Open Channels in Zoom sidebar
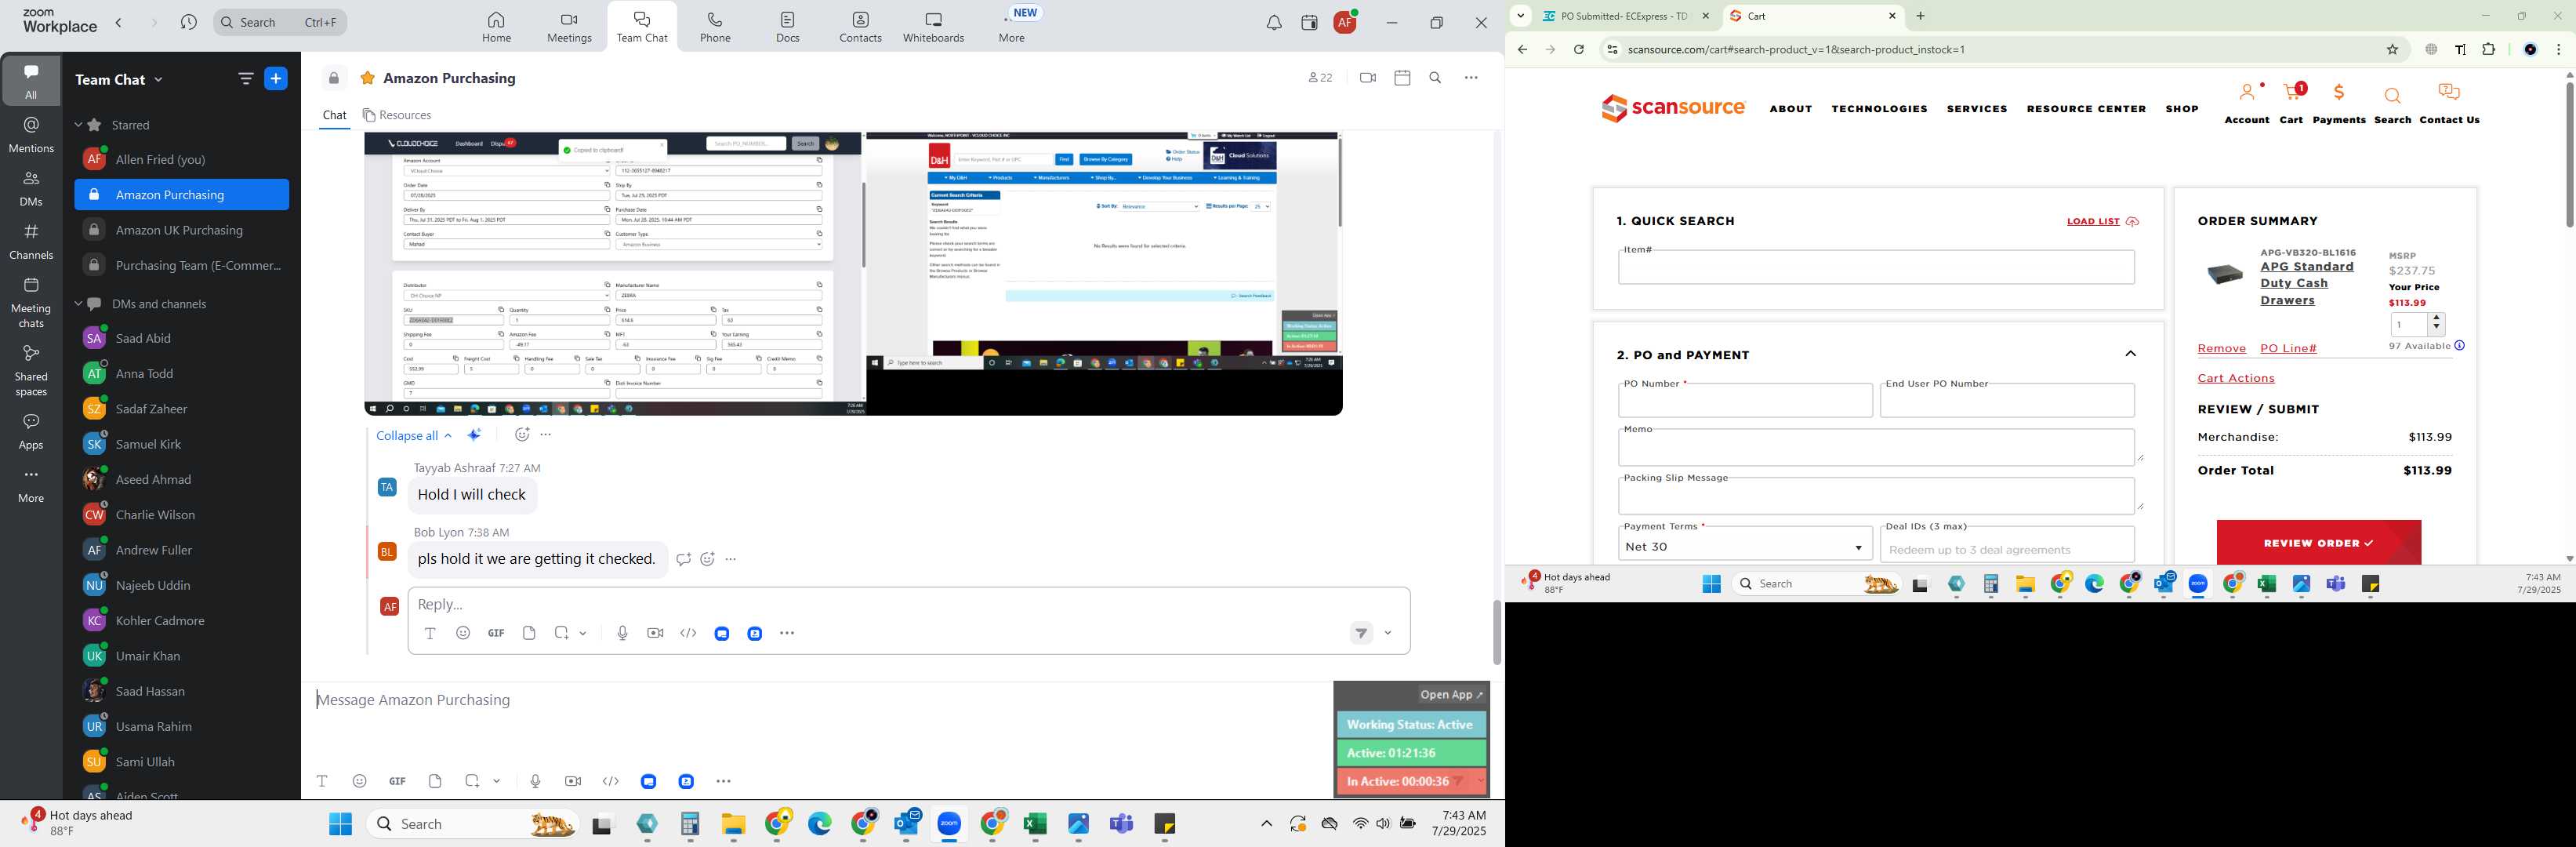The image size is (2576, 847). [x=31, y=242]
